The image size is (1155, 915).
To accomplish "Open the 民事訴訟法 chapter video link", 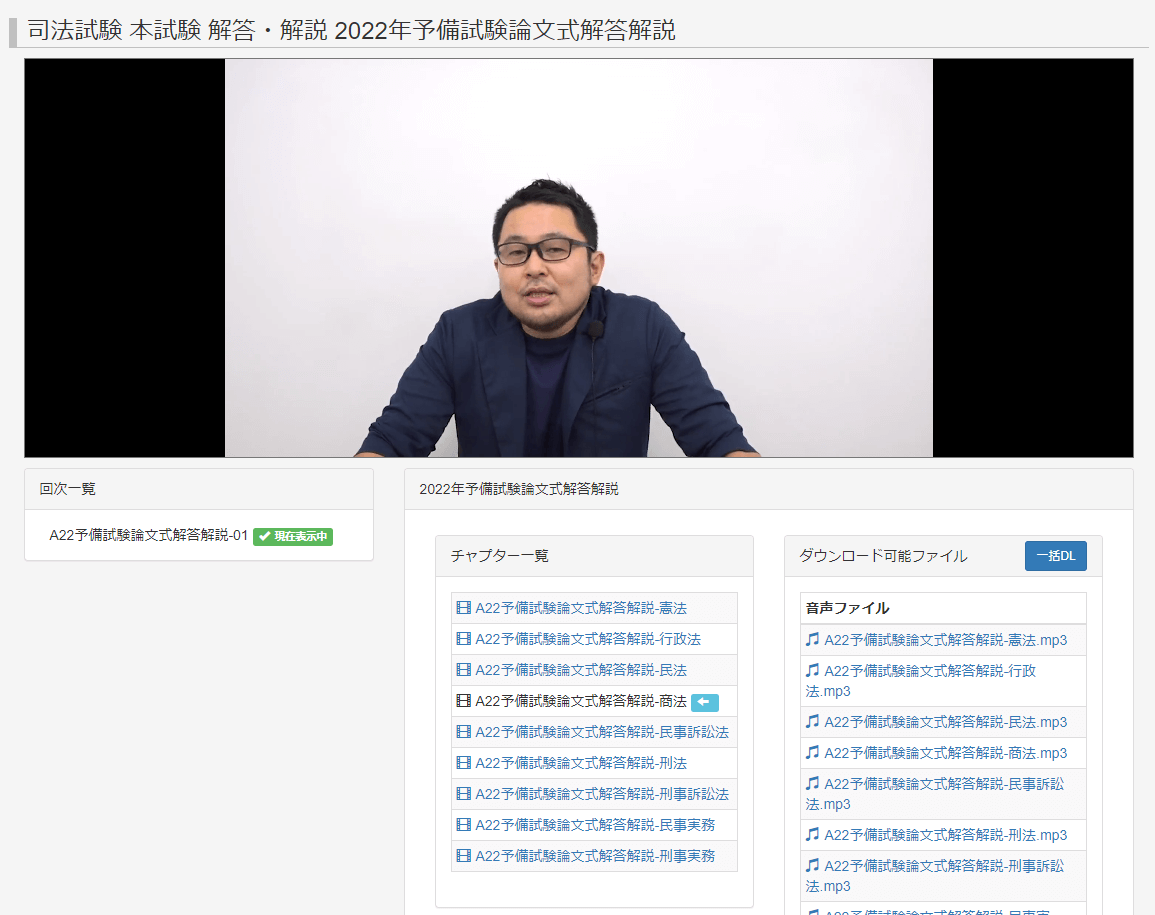I will [x=601, y=732].
